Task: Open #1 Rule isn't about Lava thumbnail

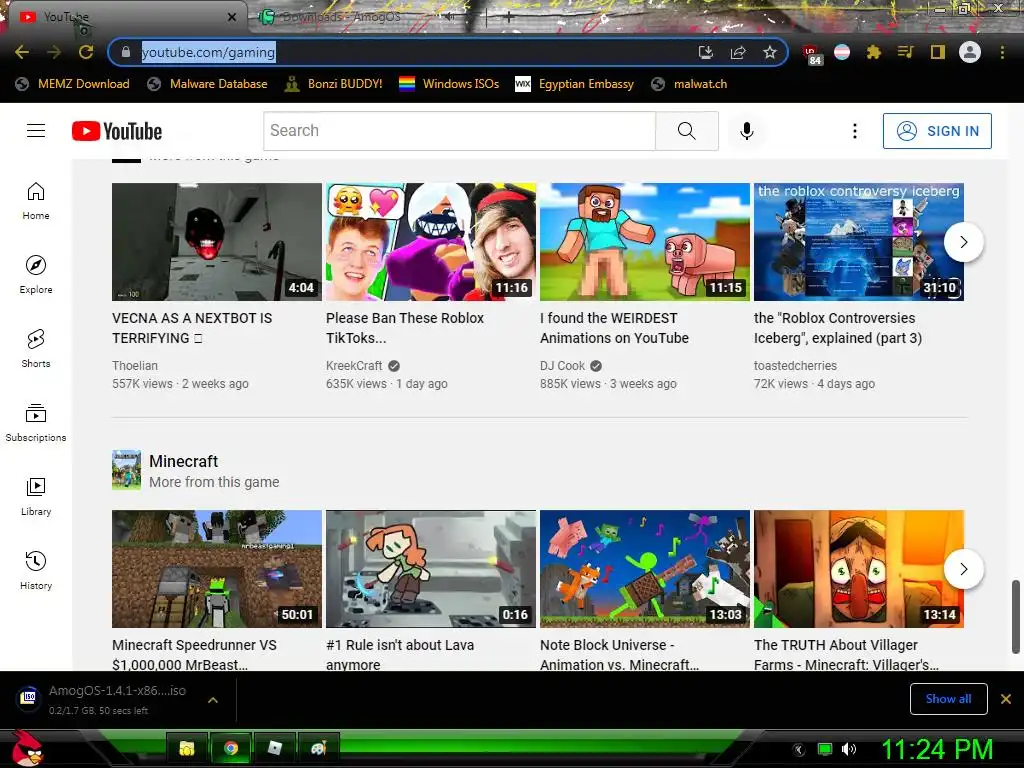Action: coord(431,569)
